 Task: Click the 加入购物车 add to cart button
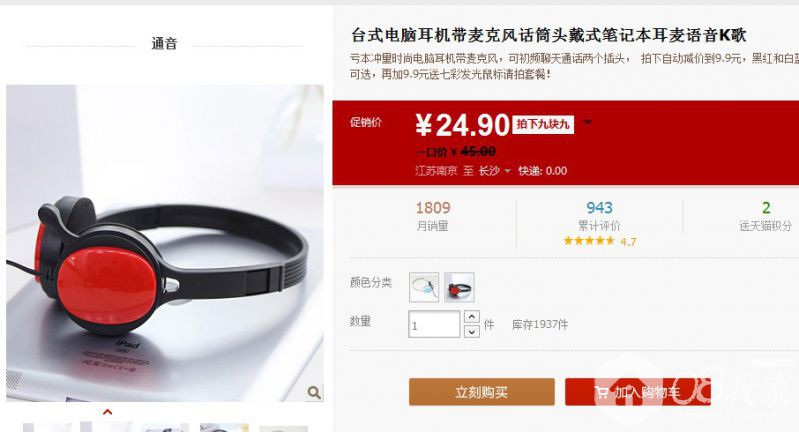[x=637, y=392]
